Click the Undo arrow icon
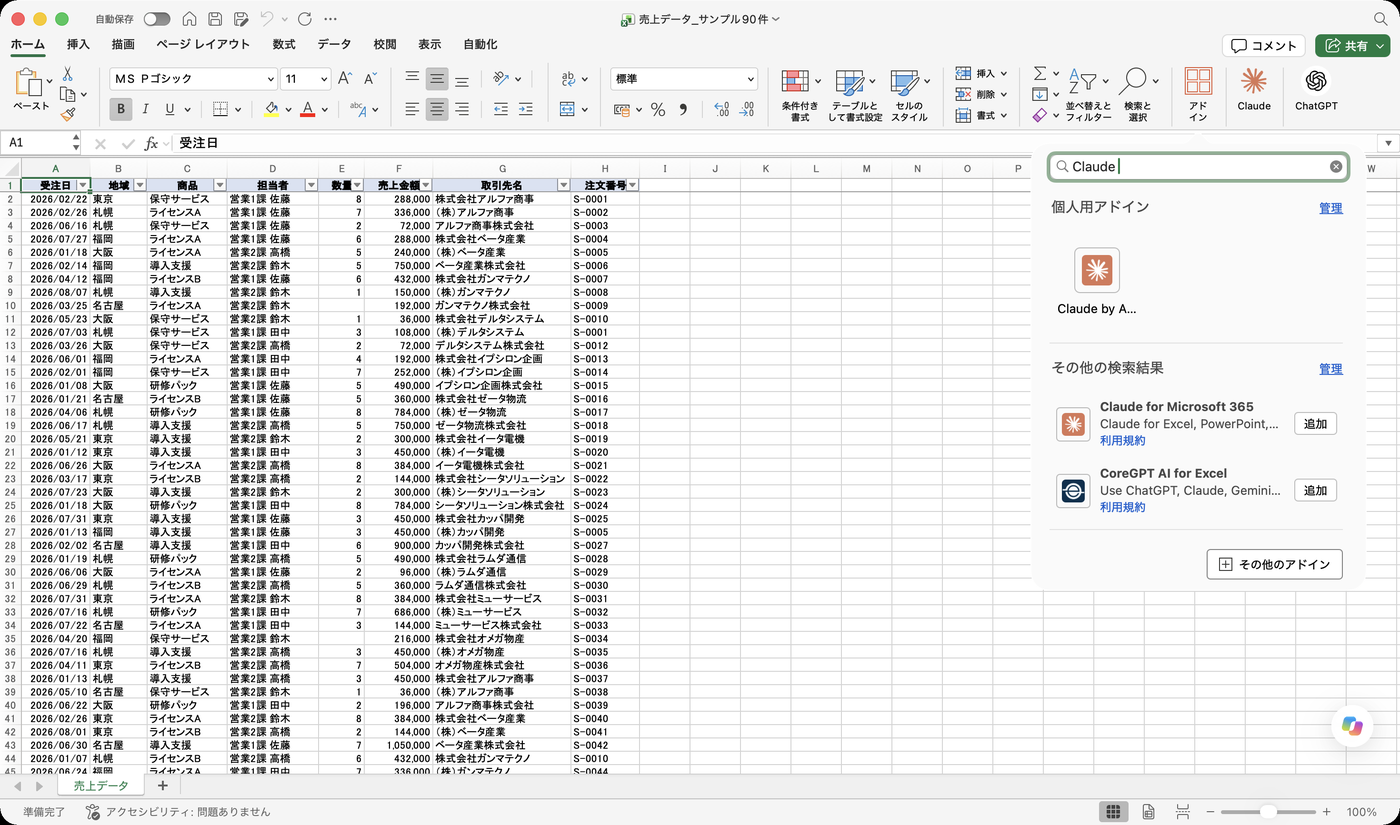Viewport: 1400px width, 825px height. [266, 19]
